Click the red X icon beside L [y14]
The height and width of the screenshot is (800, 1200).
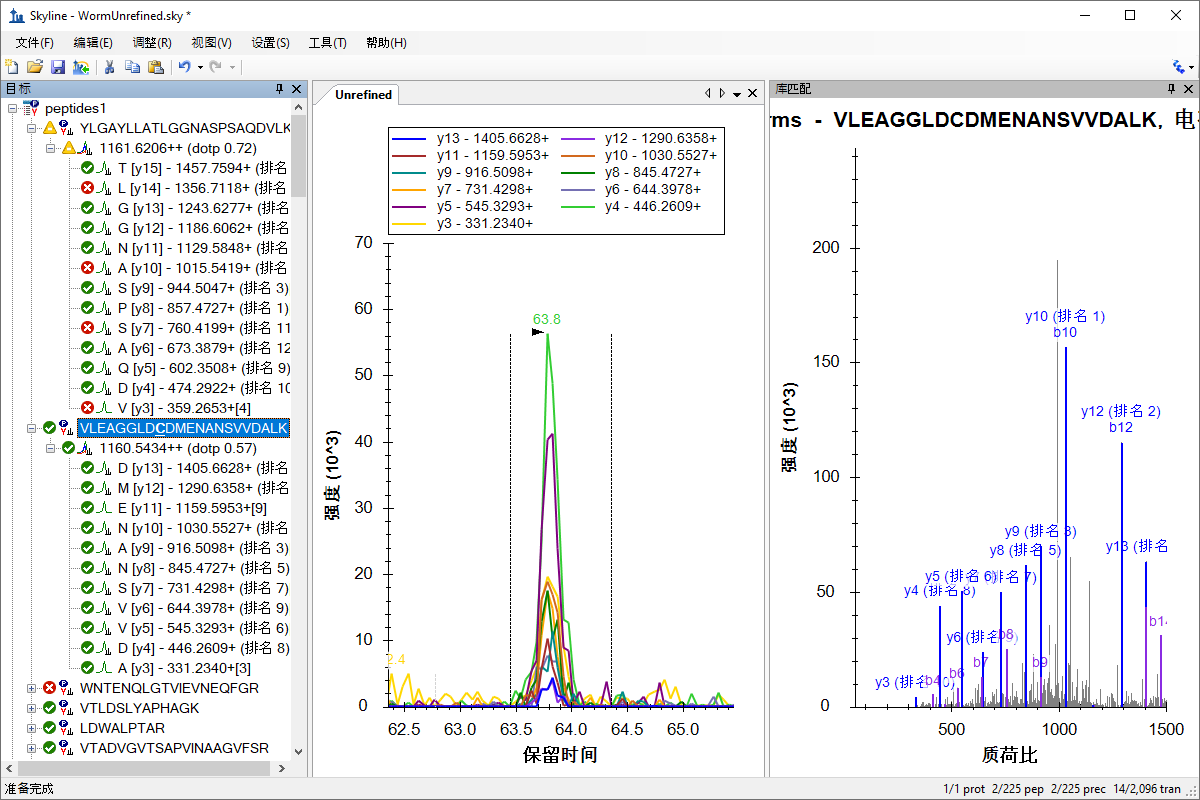87,188
